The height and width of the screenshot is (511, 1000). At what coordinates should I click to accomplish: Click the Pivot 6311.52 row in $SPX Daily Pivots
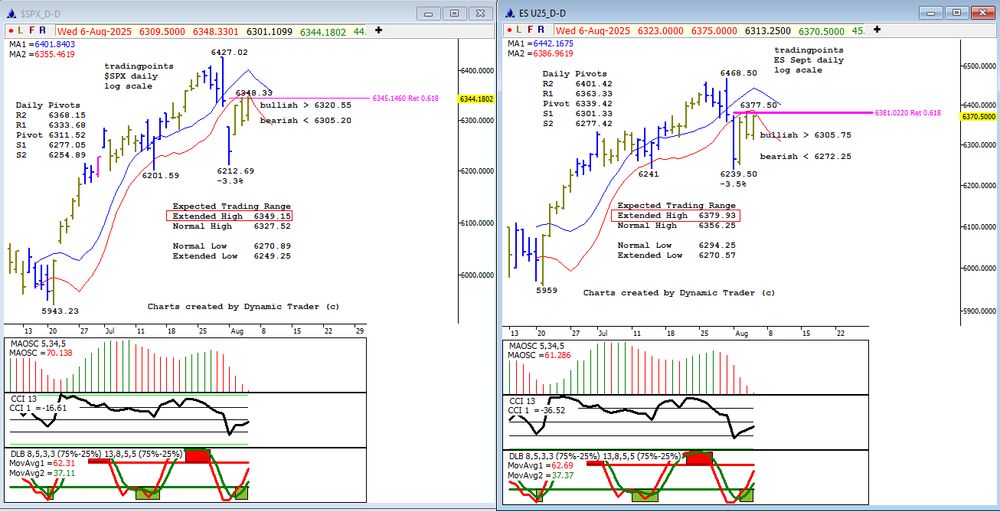[50, 135]
